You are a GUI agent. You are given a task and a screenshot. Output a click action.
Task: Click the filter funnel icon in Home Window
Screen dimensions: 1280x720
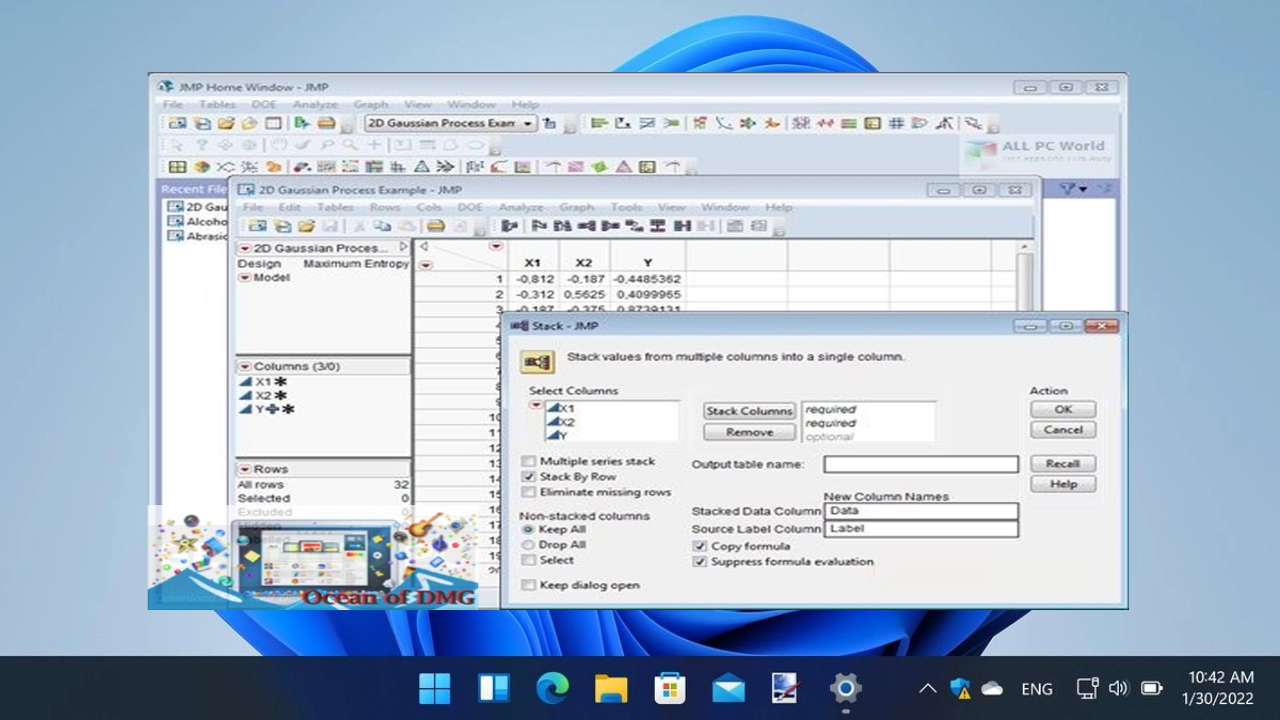pyautogui.click(x=1069, y=188)
